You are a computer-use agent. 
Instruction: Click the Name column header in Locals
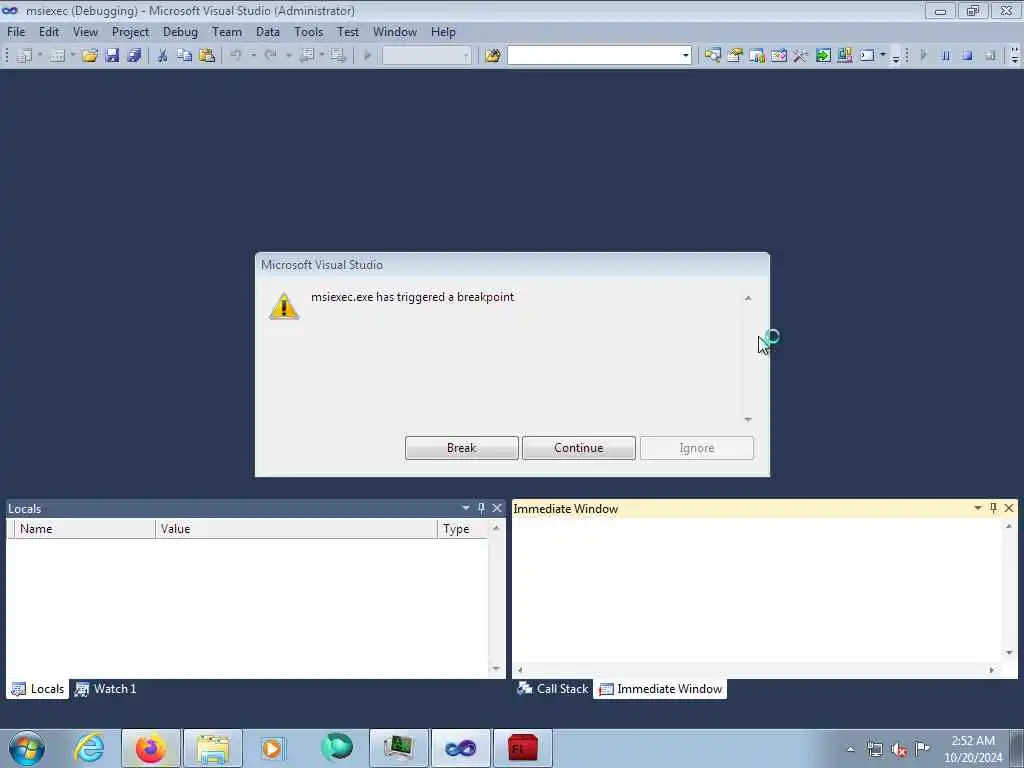[x=84, y=529]
